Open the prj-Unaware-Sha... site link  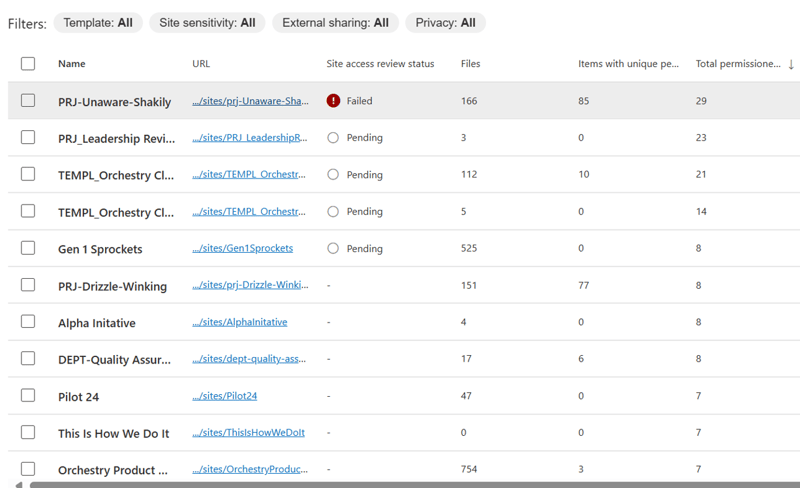tap(250, 101)
